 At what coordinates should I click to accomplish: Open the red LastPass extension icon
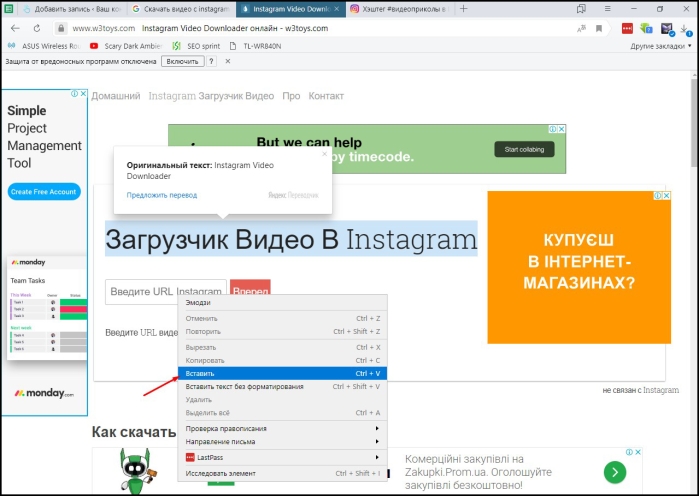click(627, 29)
